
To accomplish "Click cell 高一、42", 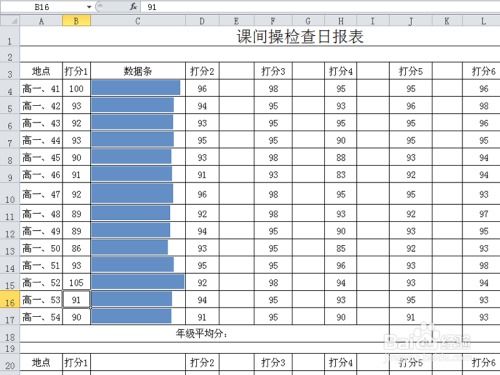I will (x=41, y=106).
